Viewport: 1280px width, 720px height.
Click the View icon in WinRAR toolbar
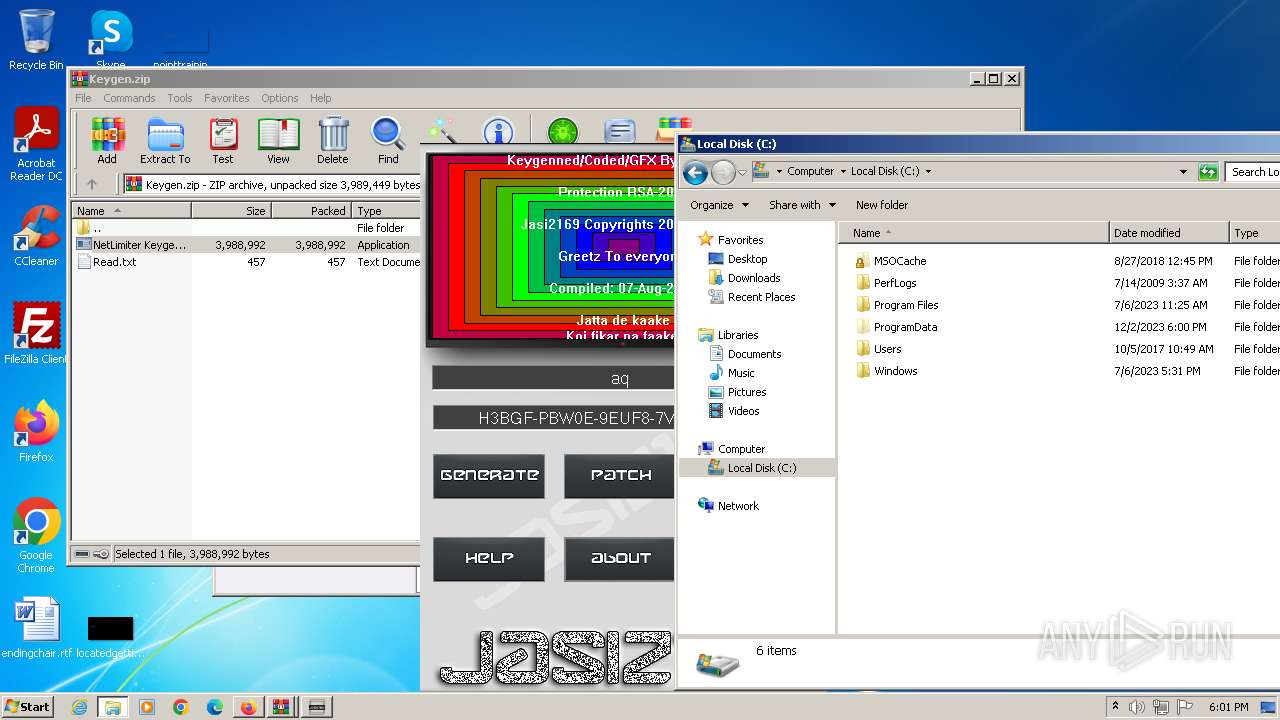(278, 140)
